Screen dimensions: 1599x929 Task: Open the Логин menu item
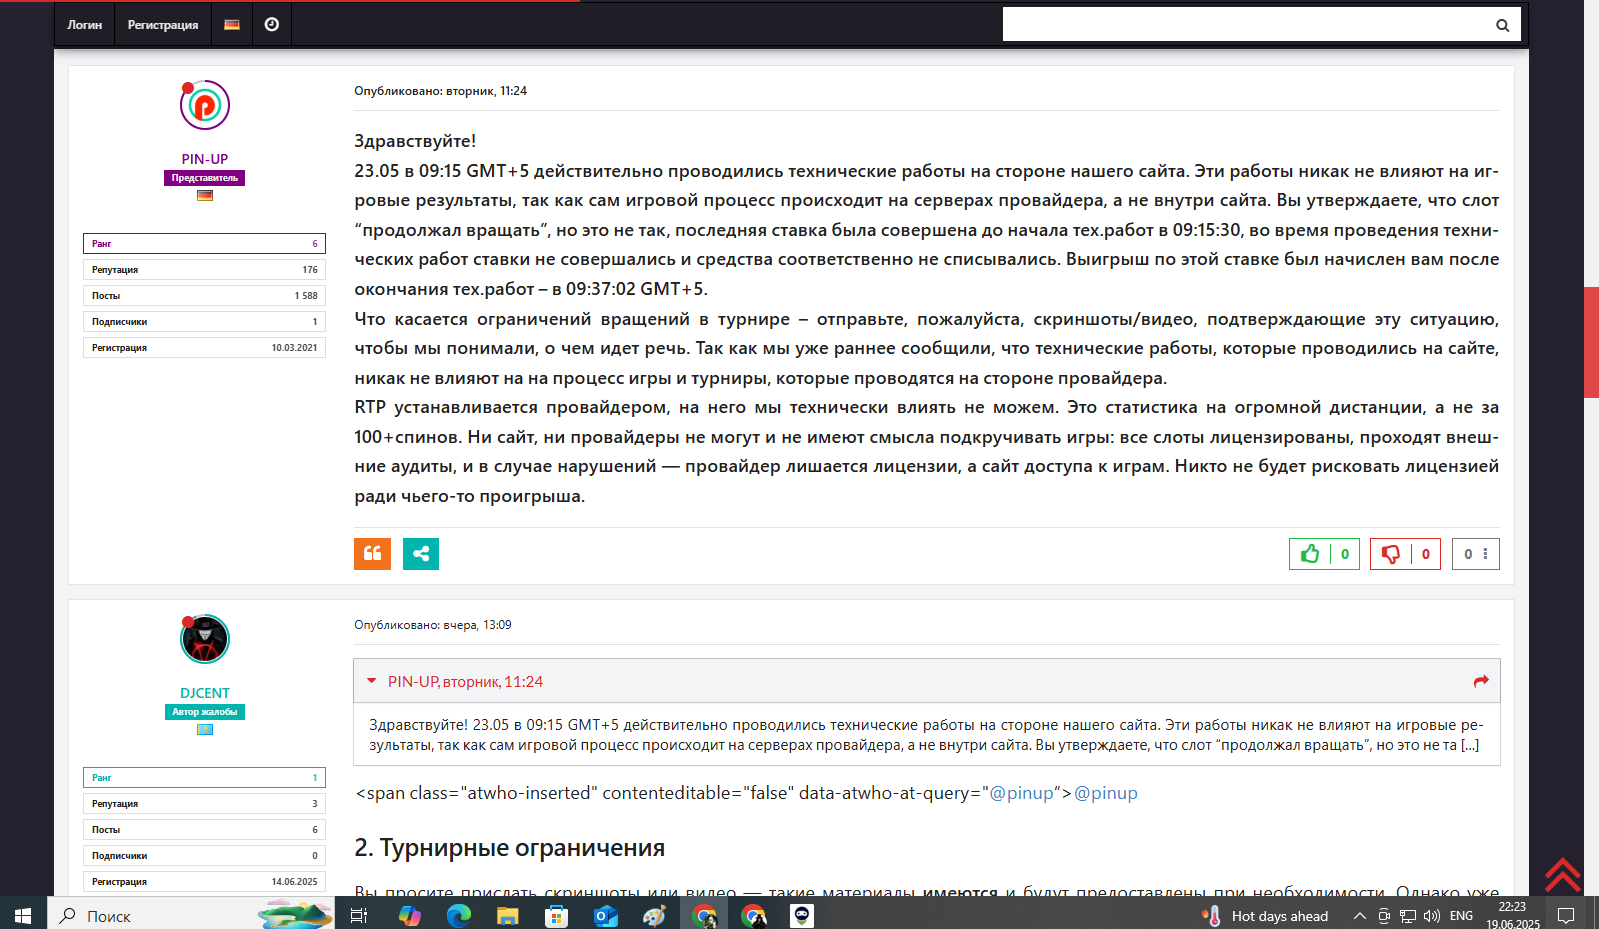point(85,24)
